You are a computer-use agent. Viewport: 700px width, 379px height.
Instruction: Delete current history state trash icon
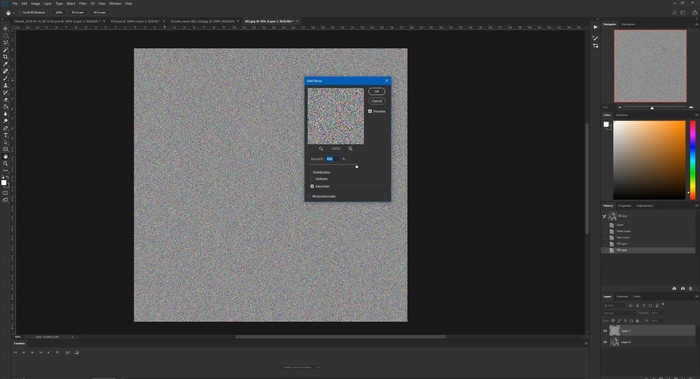tap(691, 289)
